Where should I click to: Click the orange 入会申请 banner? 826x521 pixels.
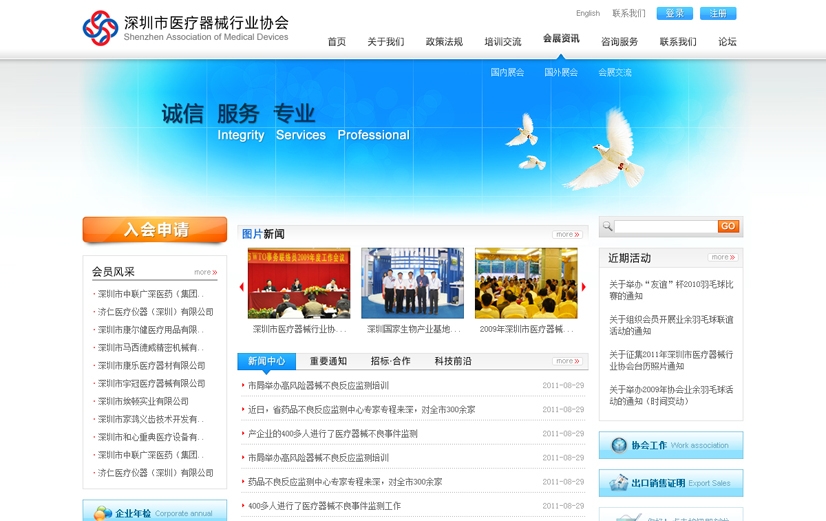tap(155, 230)
